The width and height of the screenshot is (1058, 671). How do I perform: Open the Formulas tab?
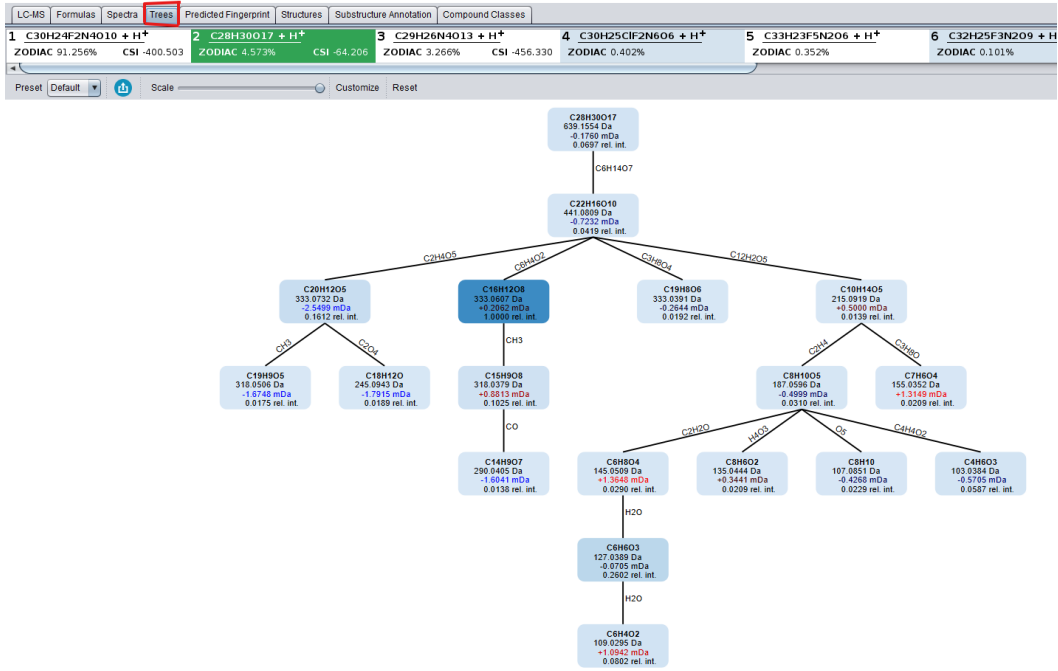point(76,15)
